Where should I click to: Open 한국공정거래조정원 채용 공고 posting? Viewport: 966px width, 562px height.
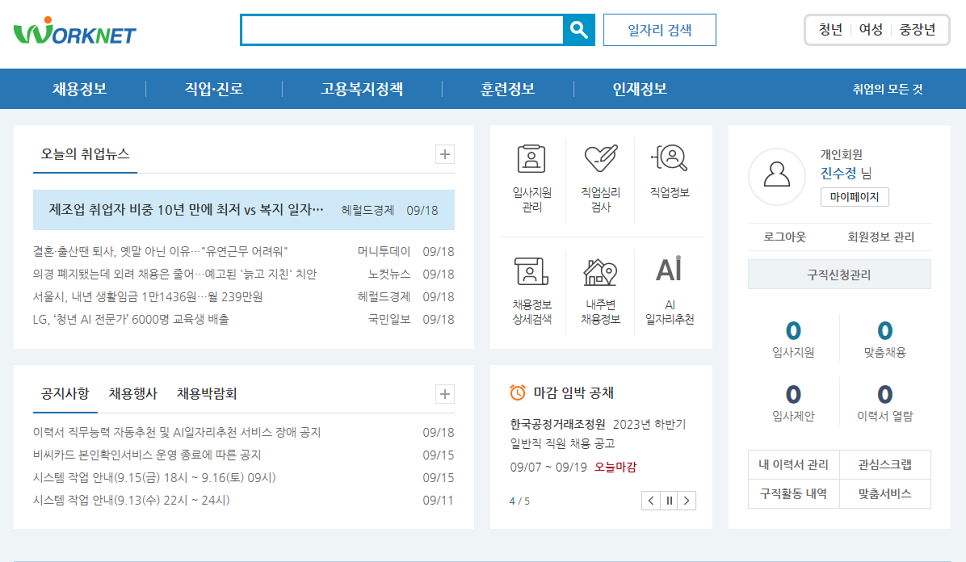pos(598,433)
